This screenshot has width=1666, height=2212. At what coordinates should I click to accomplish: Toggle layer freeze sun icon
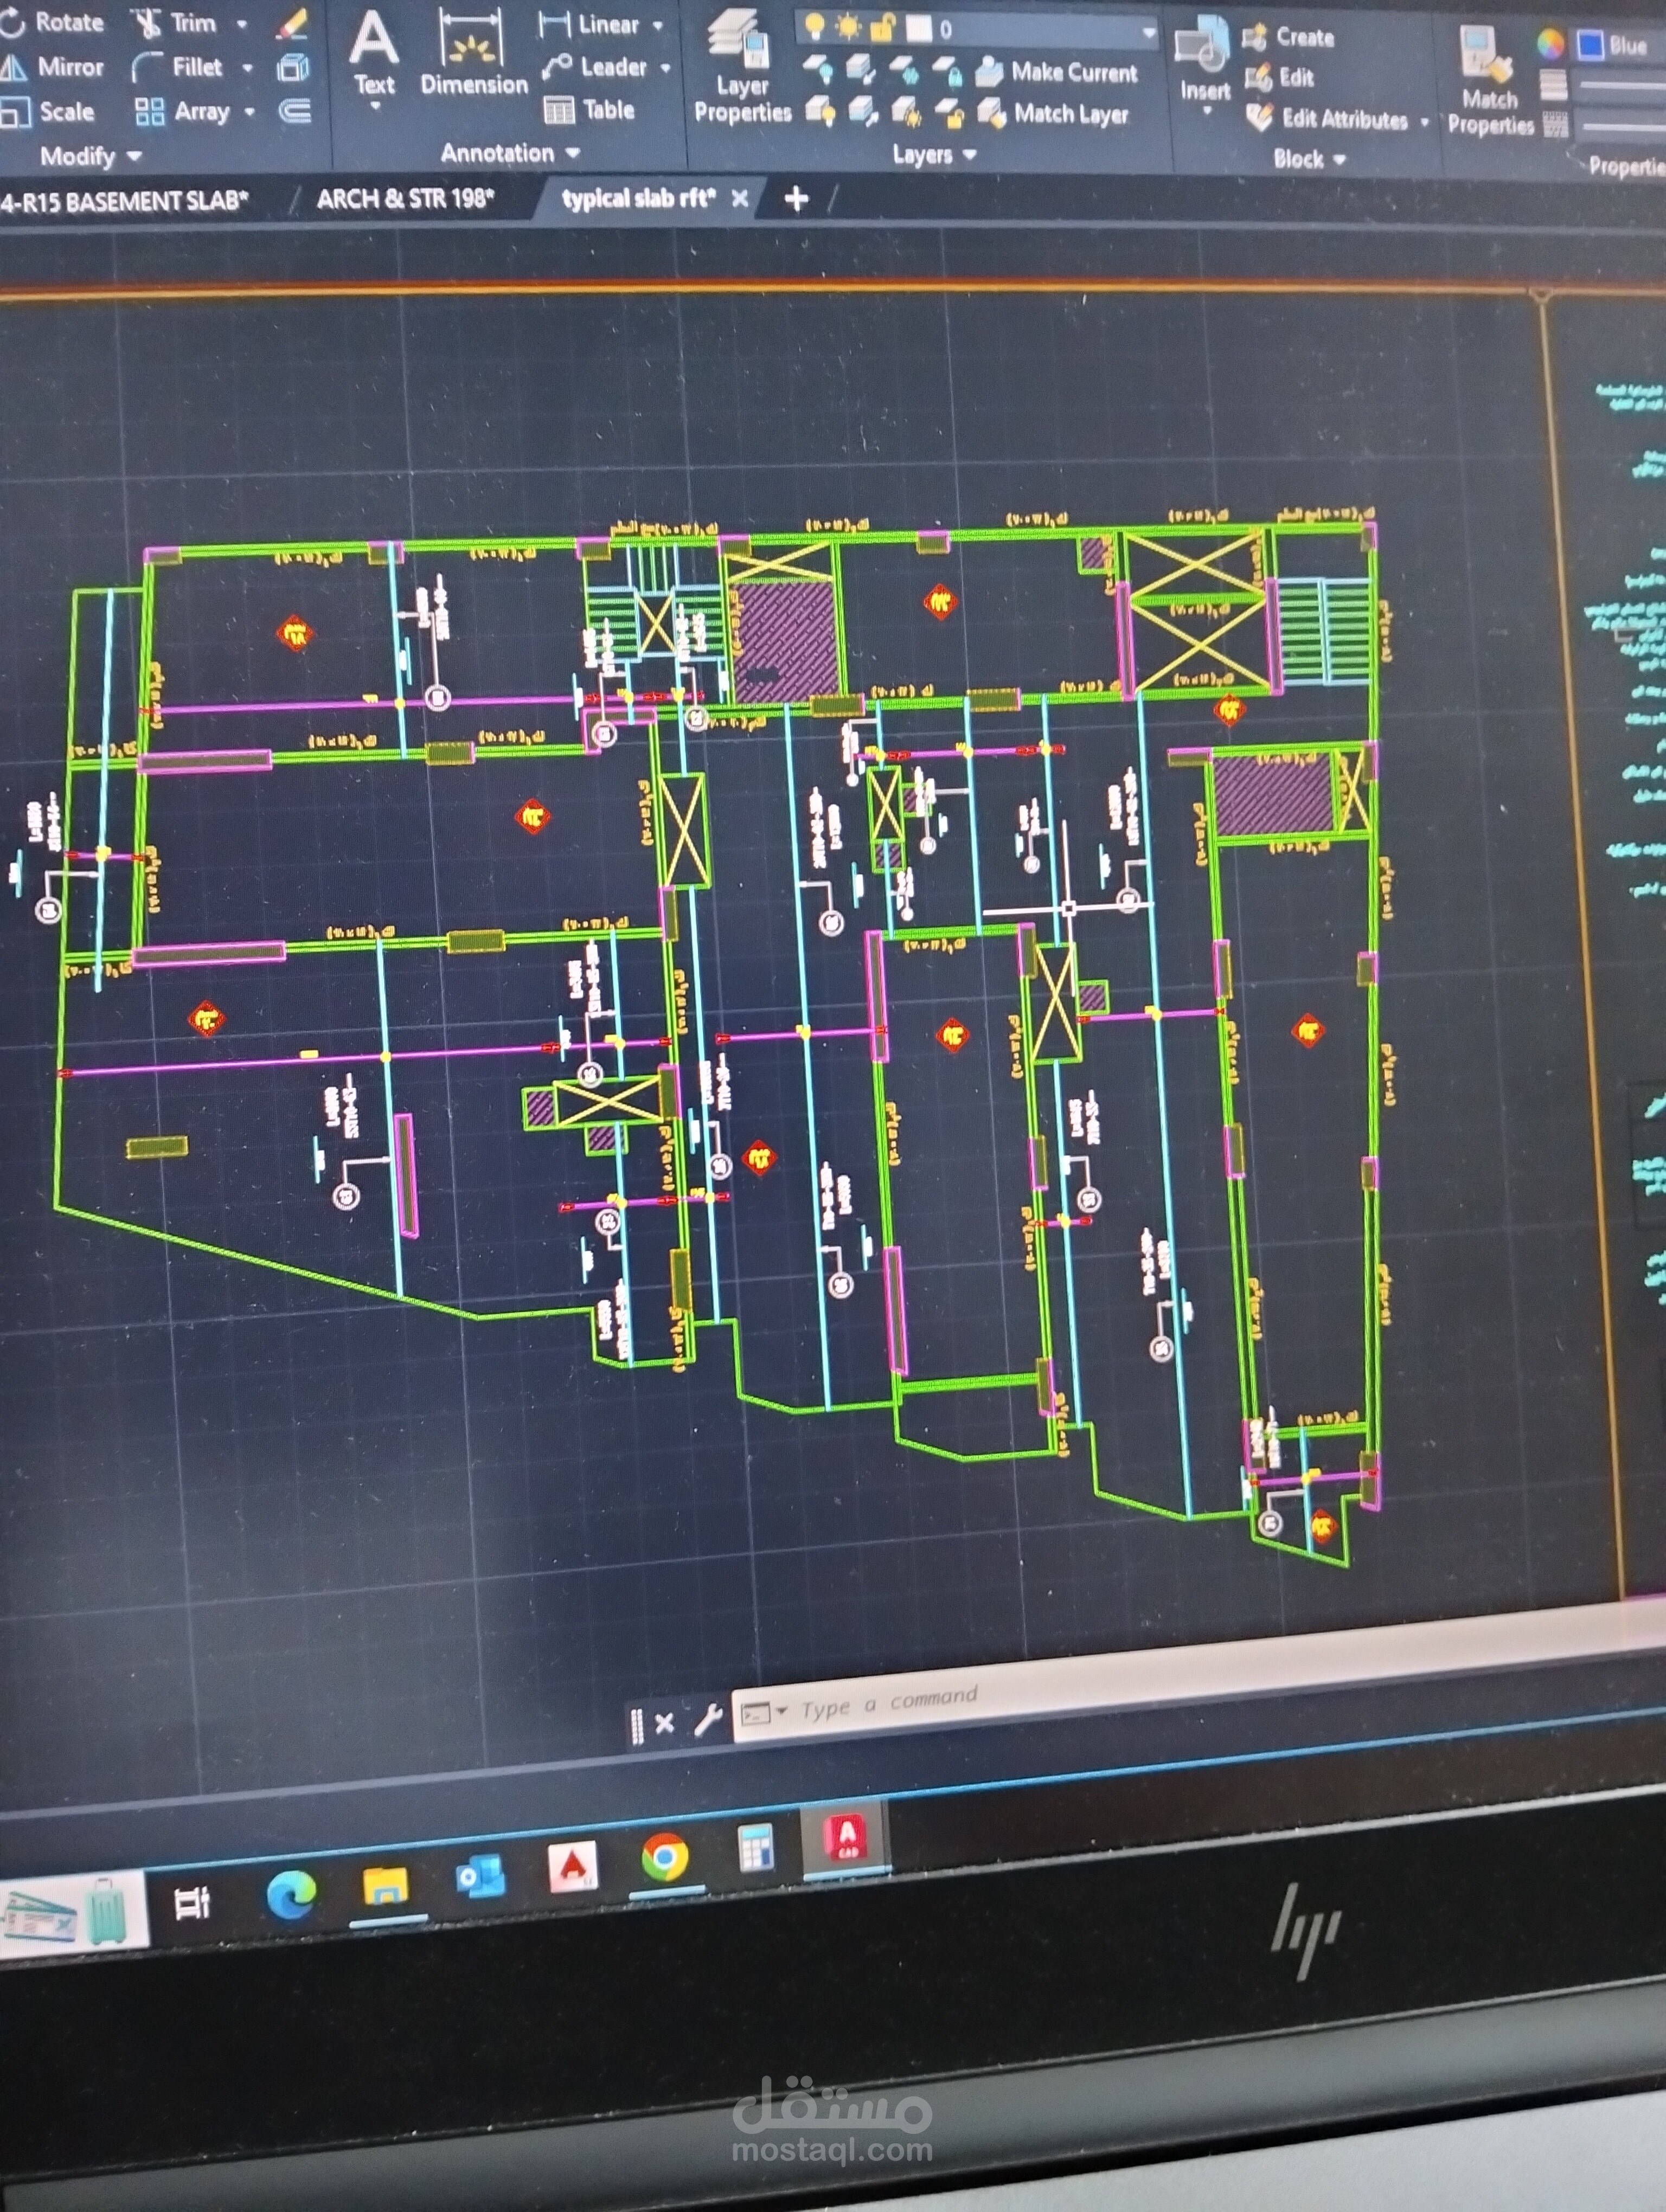tap(848, 26)
